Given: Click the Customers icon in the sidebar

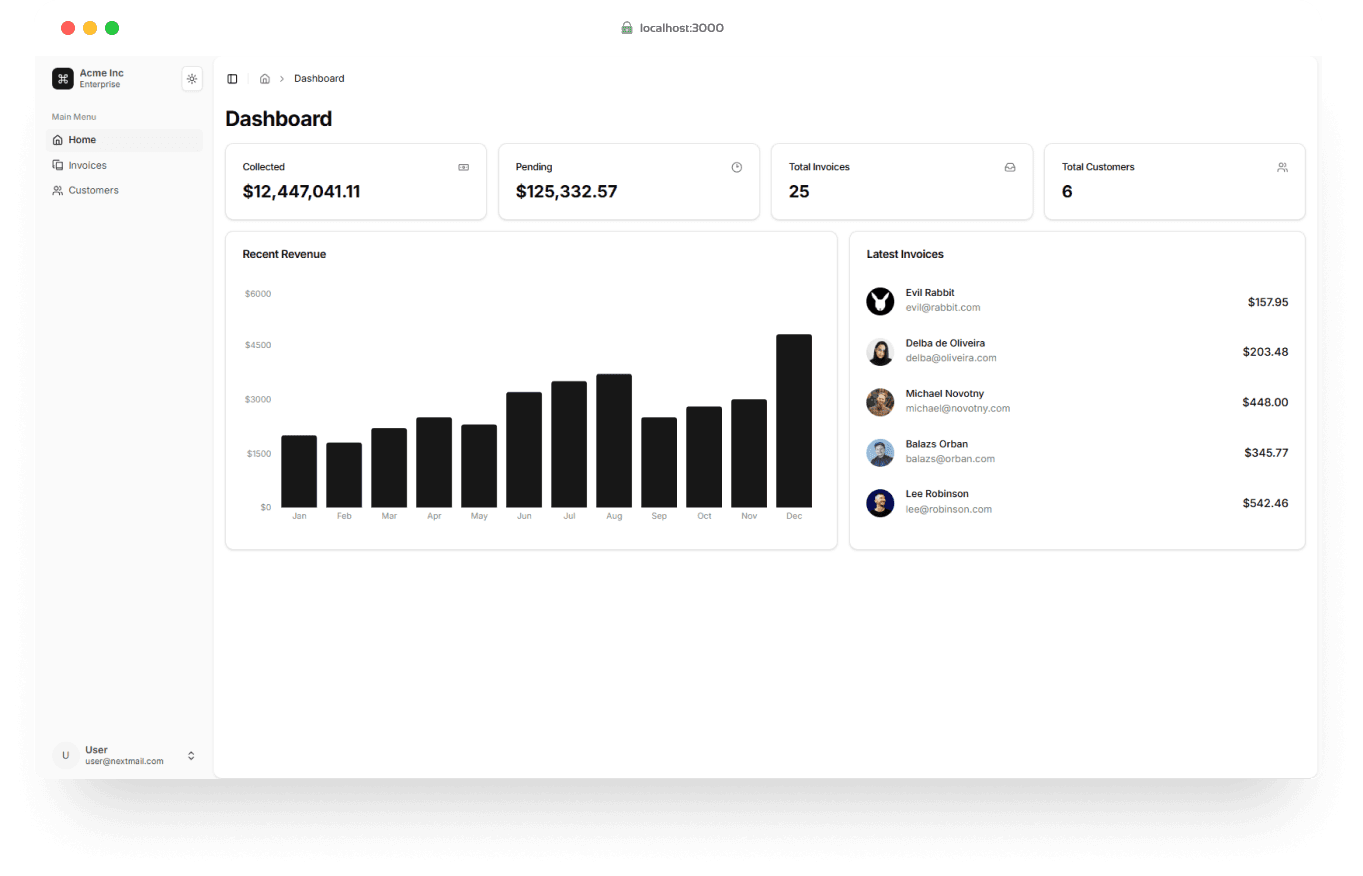Looking at the screenshot, I should tap(58, 190).
